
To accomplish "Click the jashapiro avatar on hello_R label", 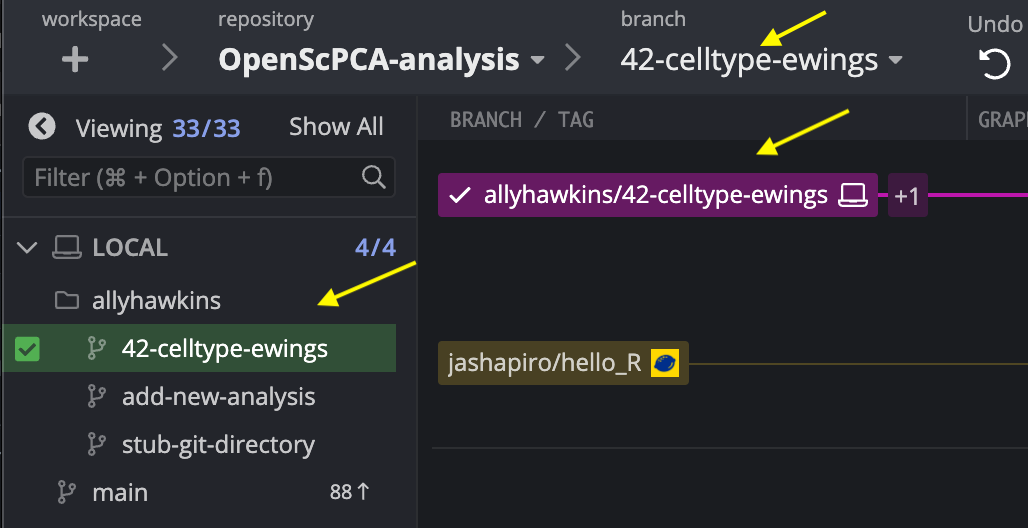I will pos(664,363).
